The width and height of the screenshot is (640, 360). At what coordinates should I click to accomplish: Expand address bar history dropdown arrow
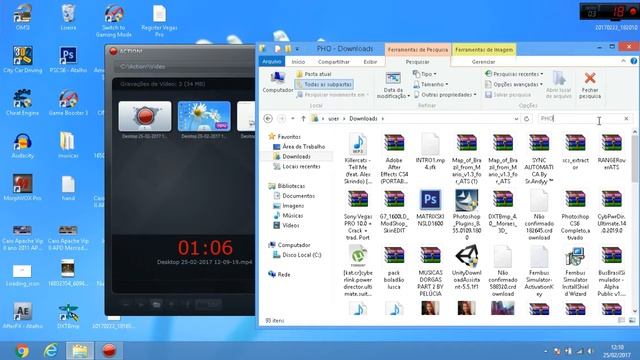click(516, 119)
